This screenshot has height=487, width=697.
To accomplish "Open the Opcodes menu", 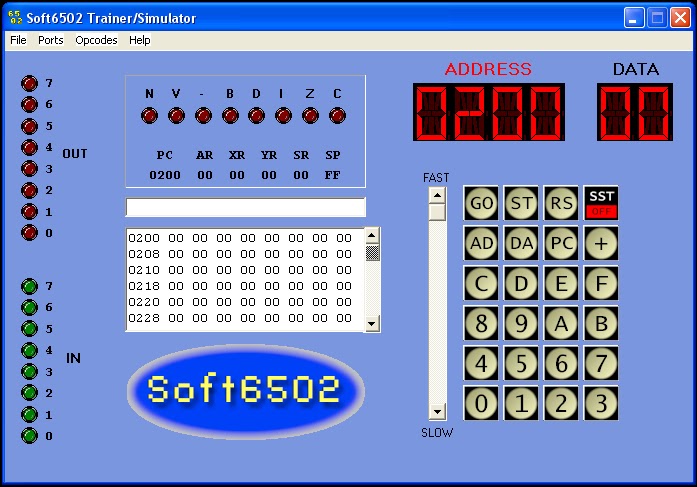I will pyautogui.click(x=96, y=40).
